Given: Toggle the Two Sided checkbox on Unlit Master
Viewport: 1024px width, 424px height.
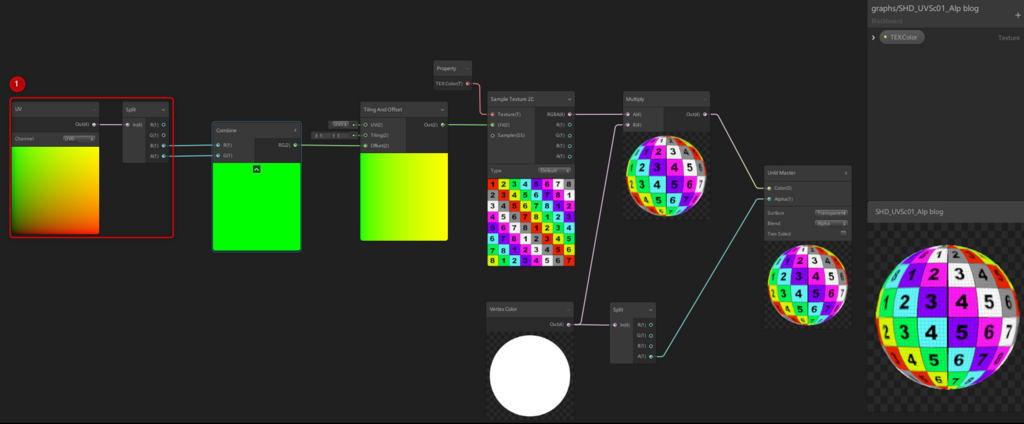Looking at the screenshot, I should tap(844, 233).
